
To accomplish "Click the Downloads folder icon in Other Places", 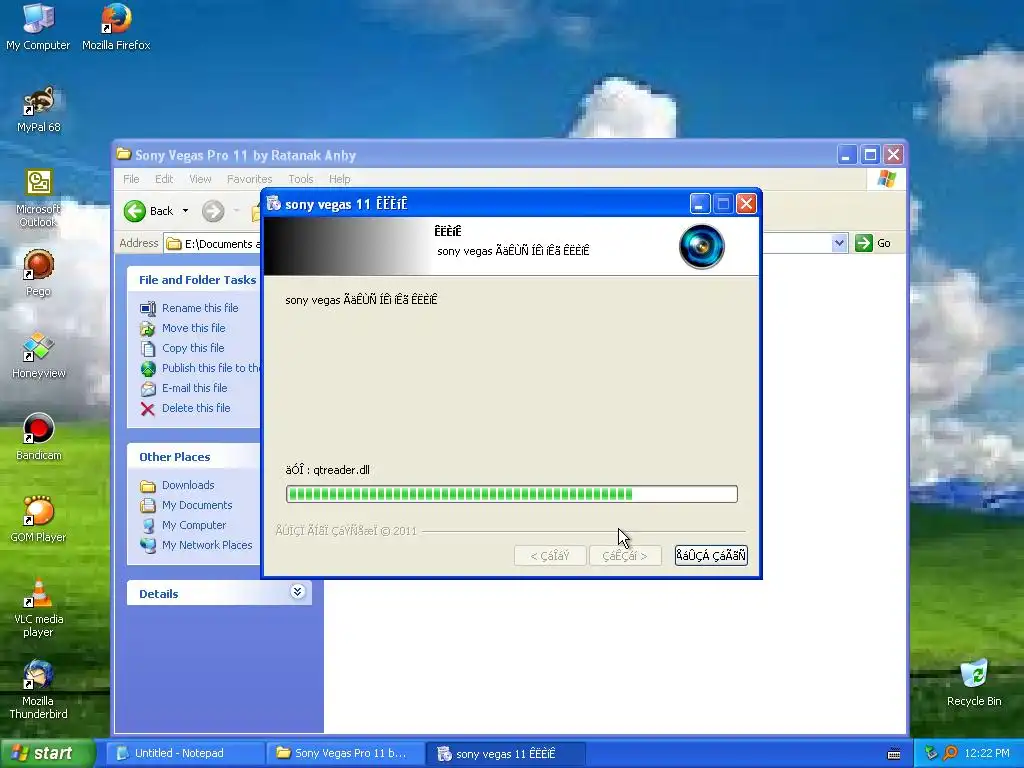I will [x=148, y=486].
